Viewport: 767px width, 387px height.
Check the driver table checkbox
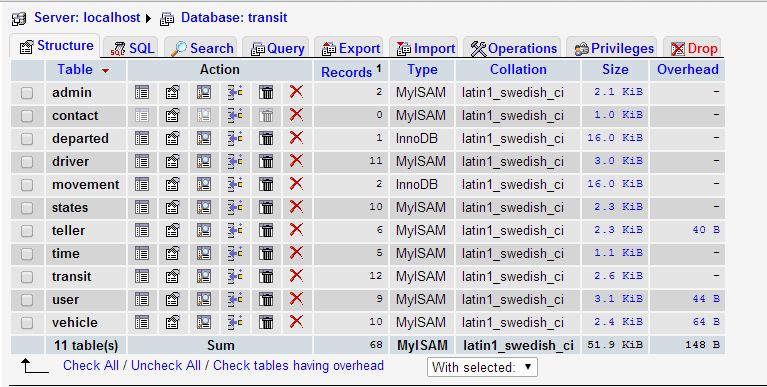click(27, 162)
